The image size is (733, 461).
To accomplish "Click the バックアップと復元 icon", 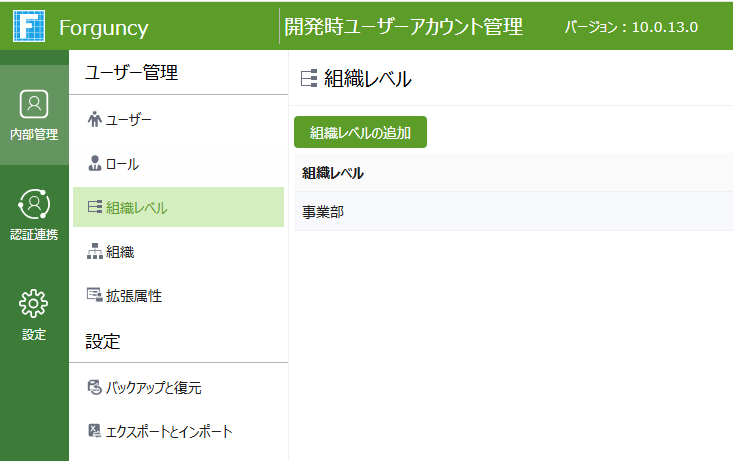I will 95,388.
